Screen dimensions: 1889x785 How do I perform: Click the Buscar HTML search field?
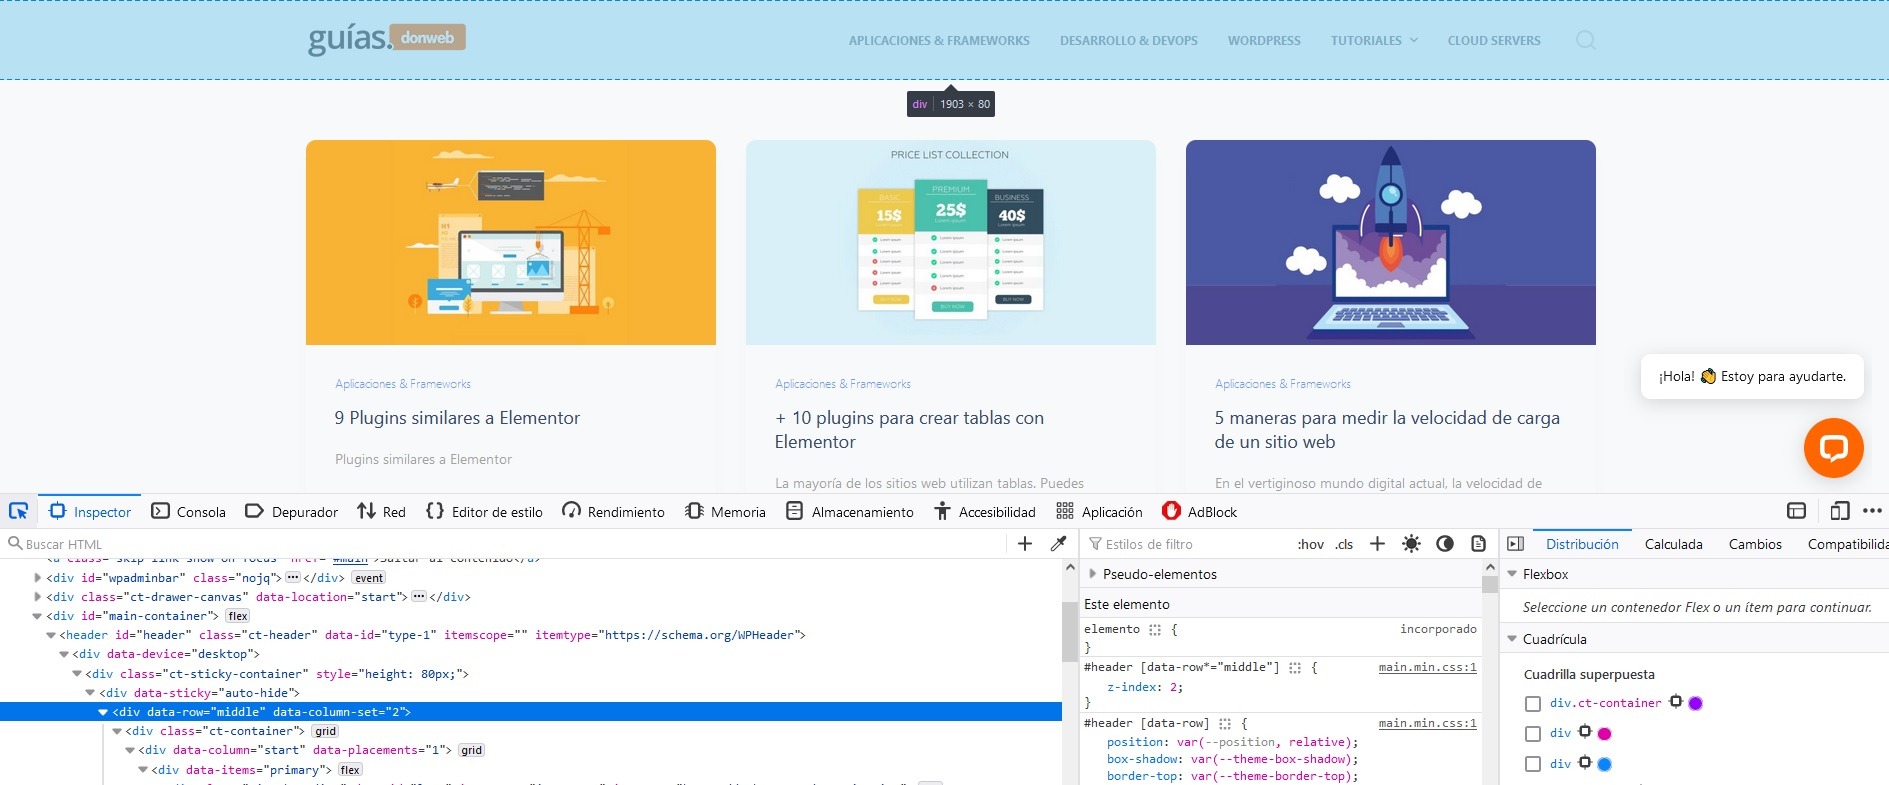pos(500,544)
